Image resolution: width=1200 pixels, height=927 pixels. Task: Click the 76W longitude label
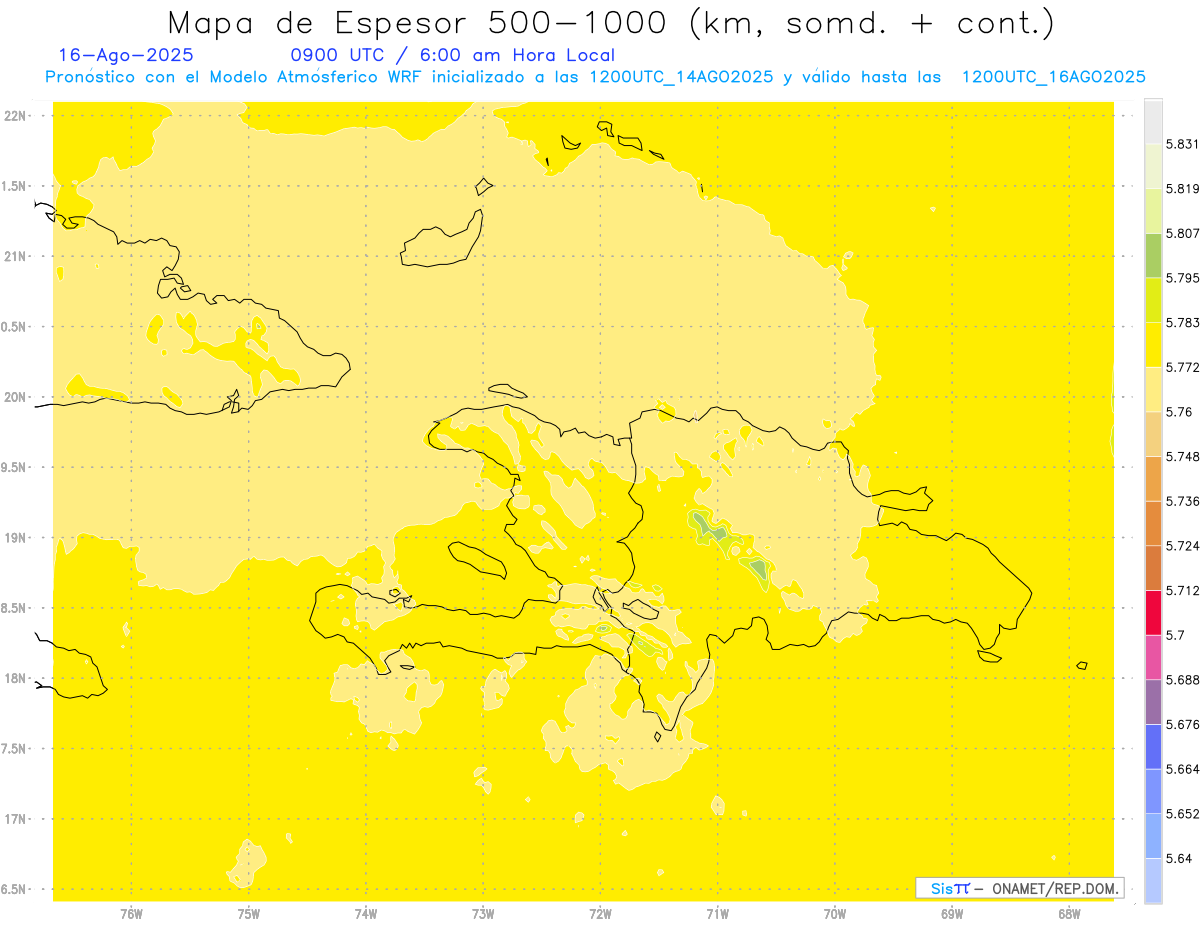[131, 913]
